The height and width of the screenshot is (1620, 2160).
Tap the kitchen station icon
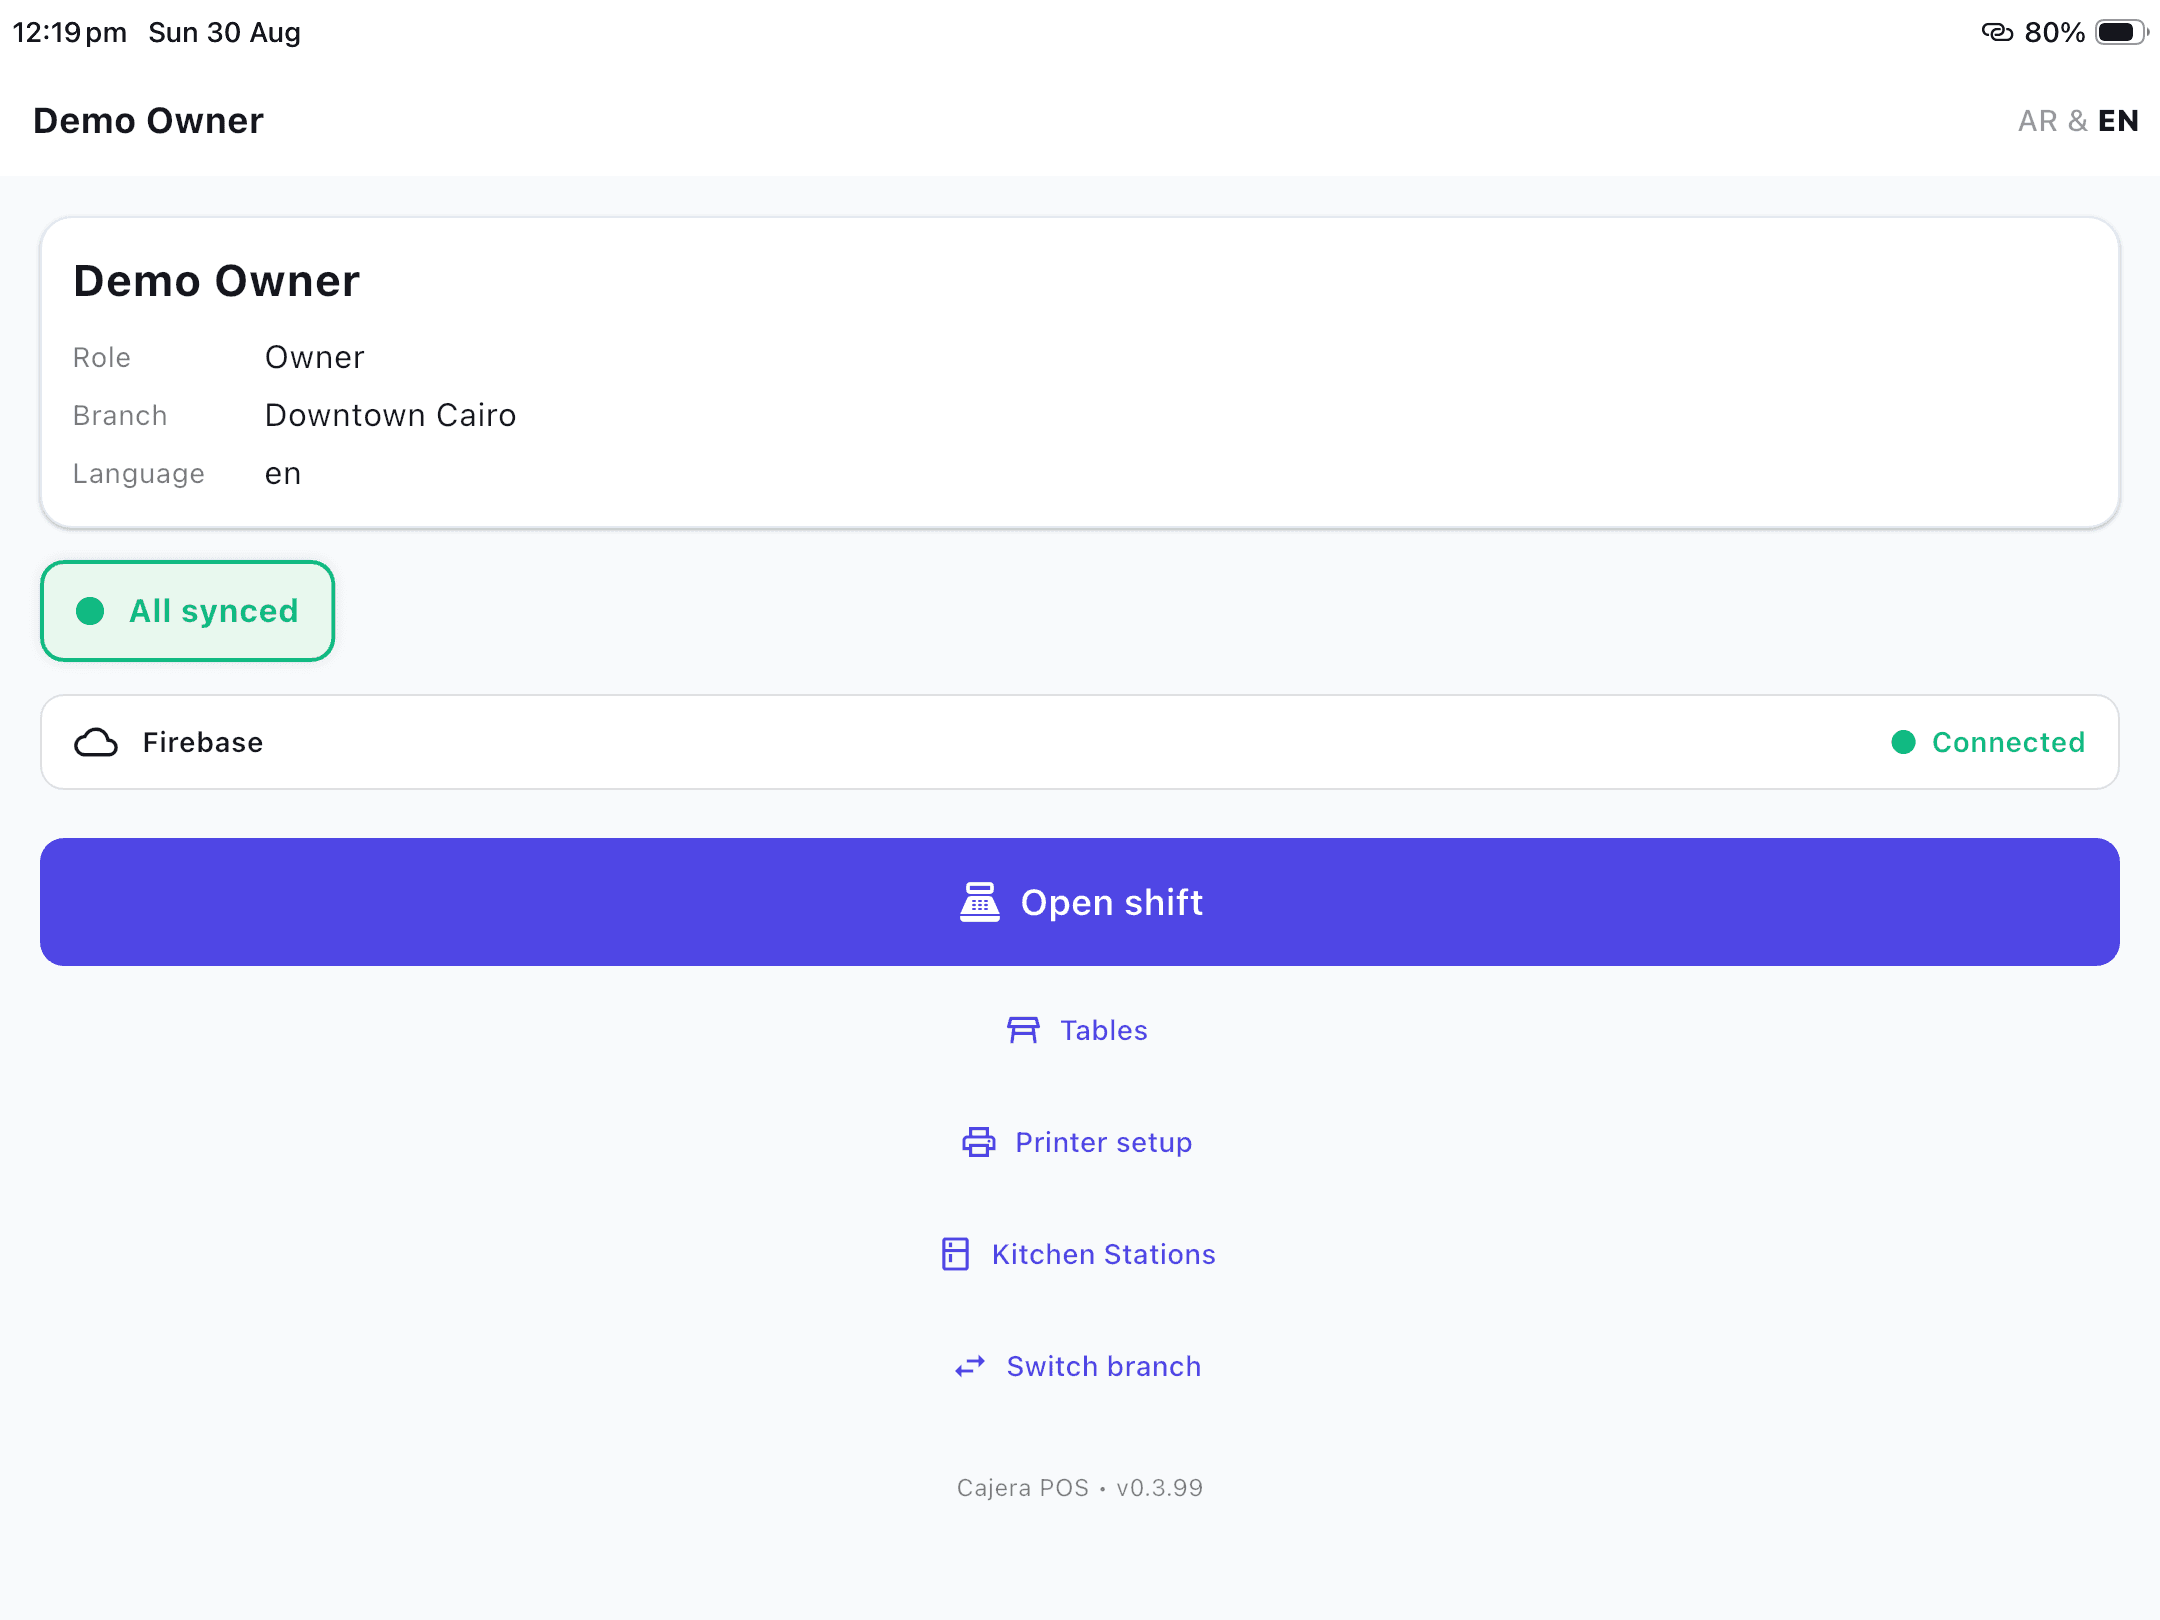point(955,1254)
